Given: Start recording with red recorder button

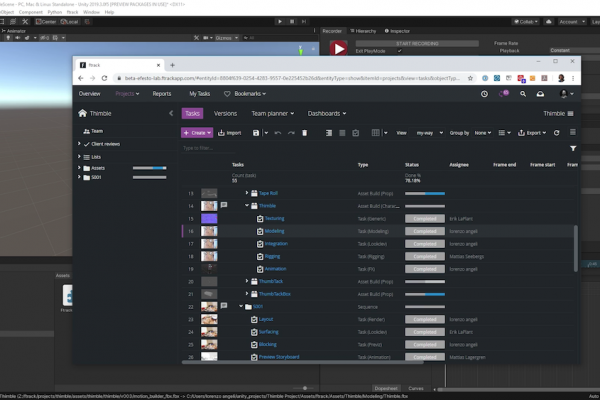Looking at the screenshot, I should [338, 49].
